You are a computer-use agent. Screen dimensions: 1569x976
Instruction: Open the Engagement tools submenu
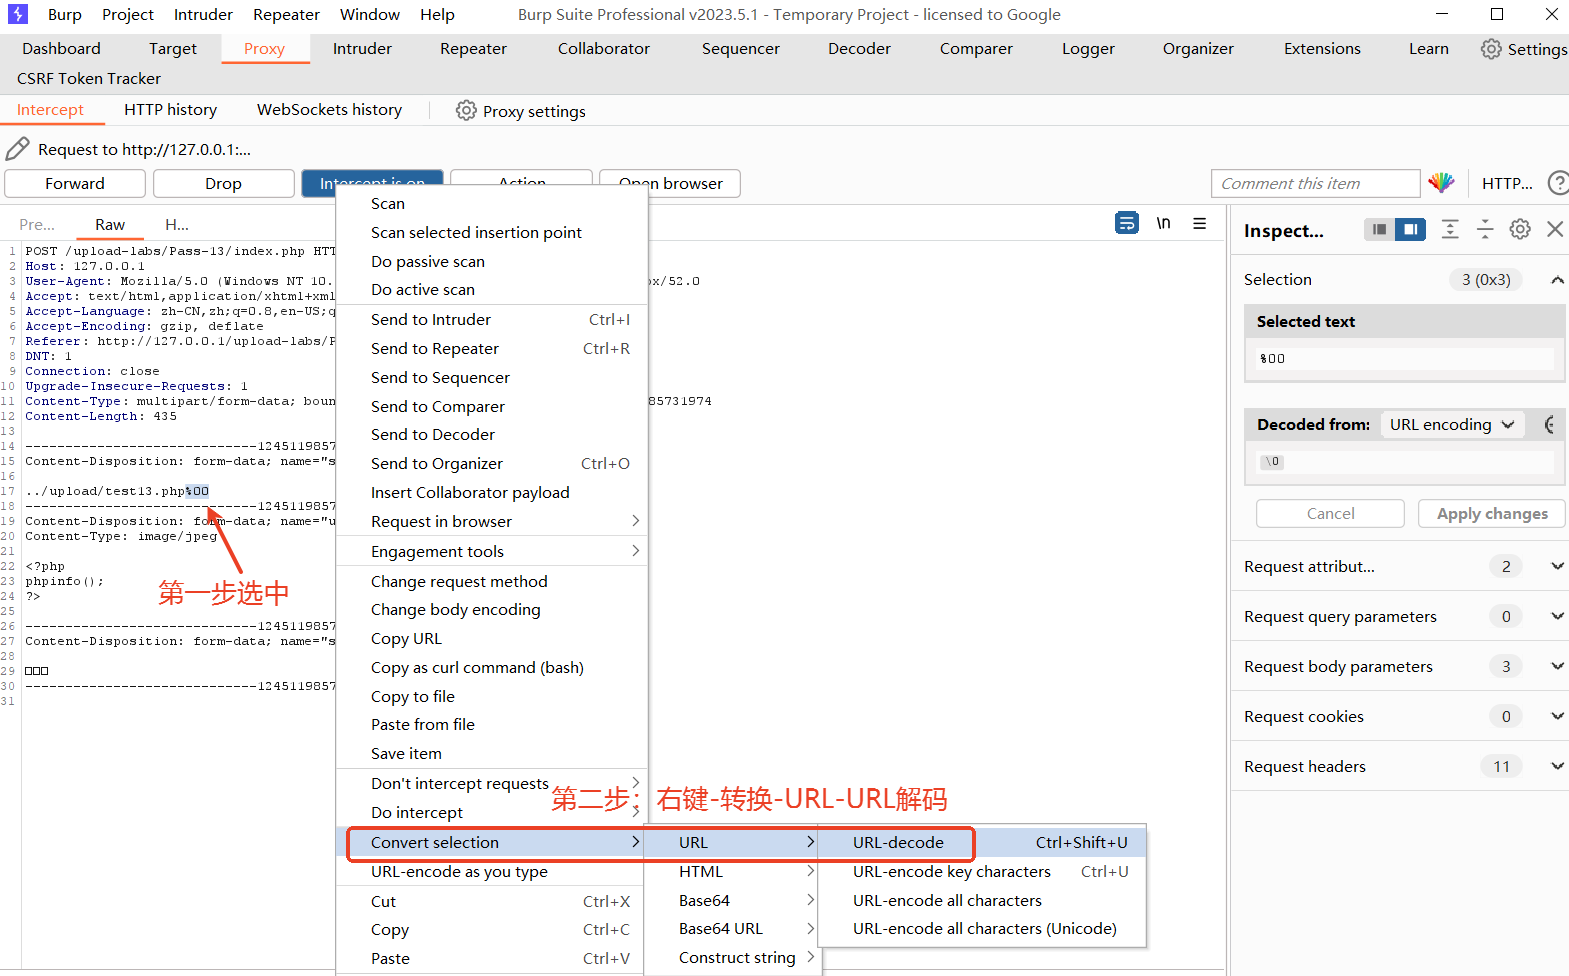pyautogui.click(x=492, y=551)
